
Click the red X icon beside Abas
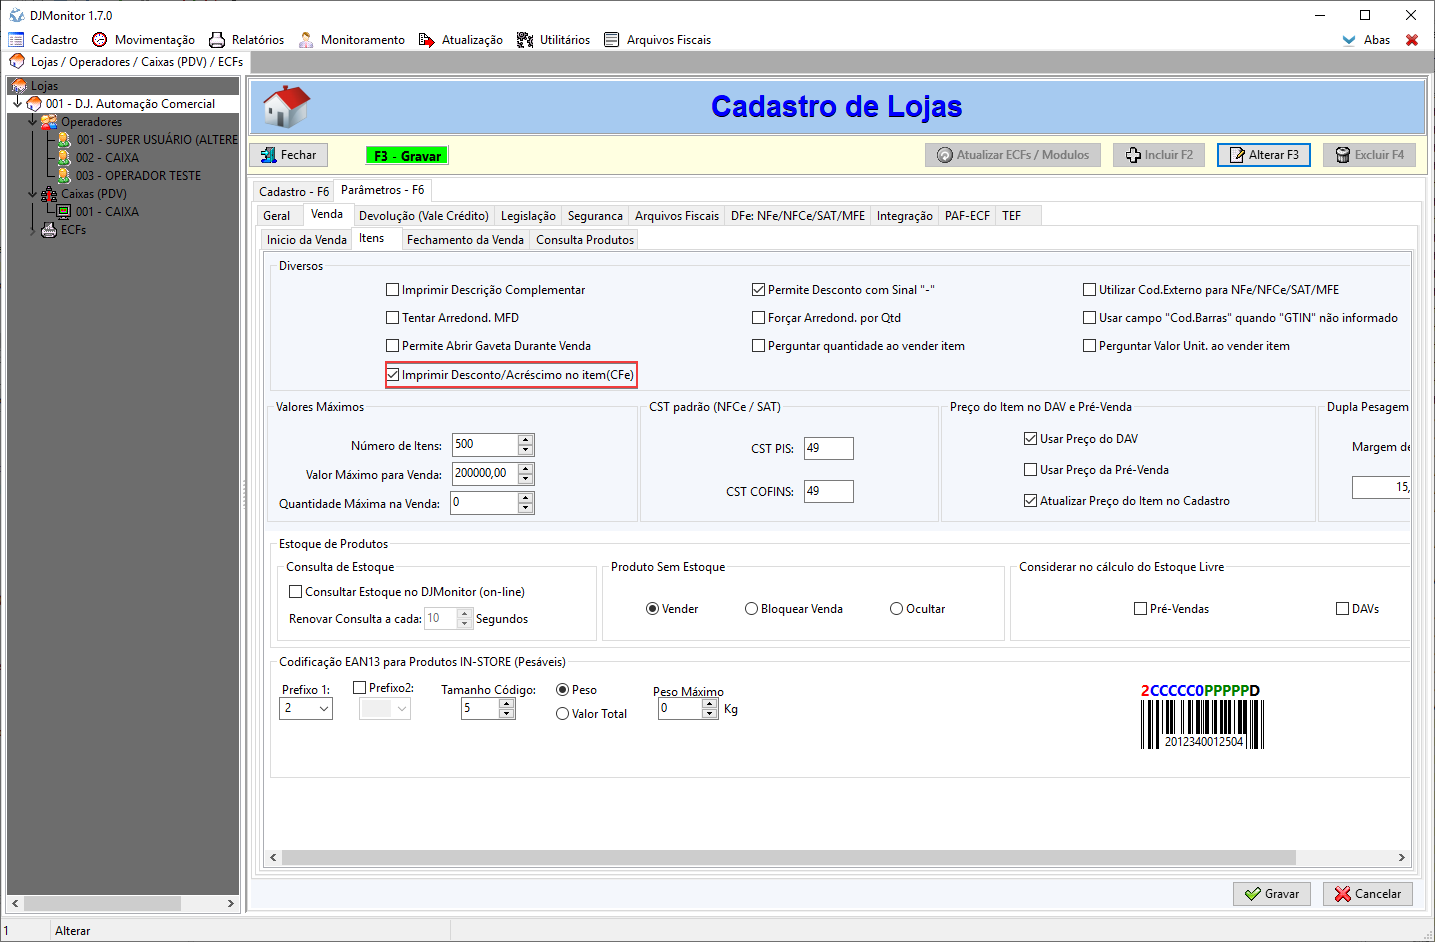point(1412,40)
